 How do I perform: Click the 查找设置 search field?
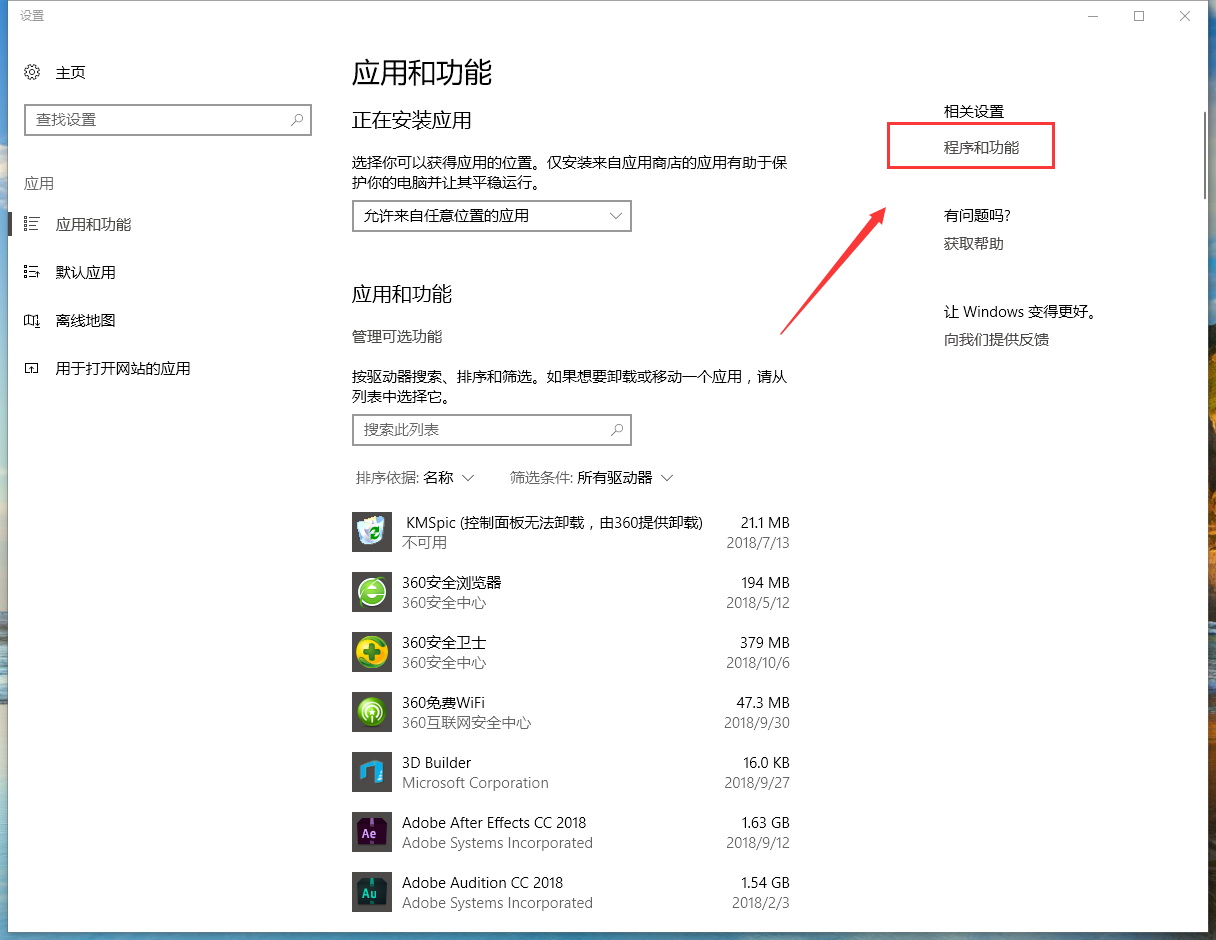167,120
